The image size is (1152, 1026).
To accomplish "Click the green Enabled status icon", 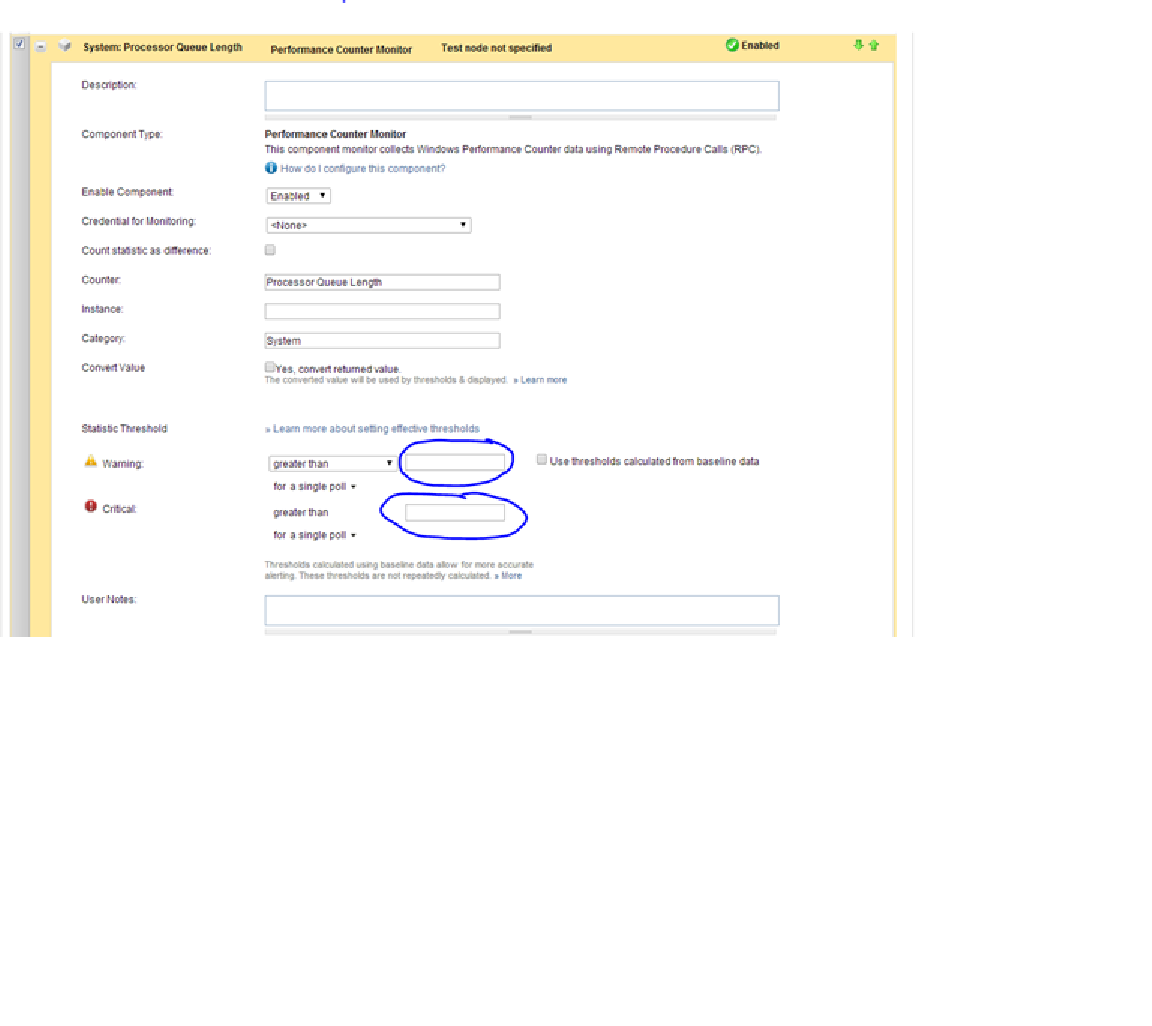I will click(x=732, y=45).
